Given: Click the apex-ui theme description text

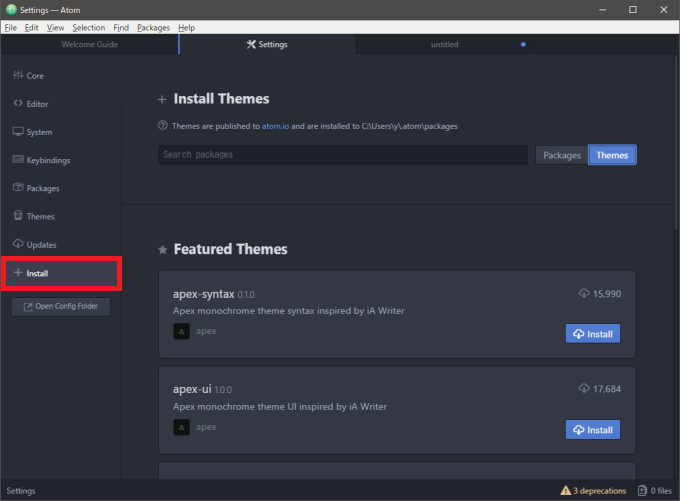Looking at the screenshot, I should point(280,407).
